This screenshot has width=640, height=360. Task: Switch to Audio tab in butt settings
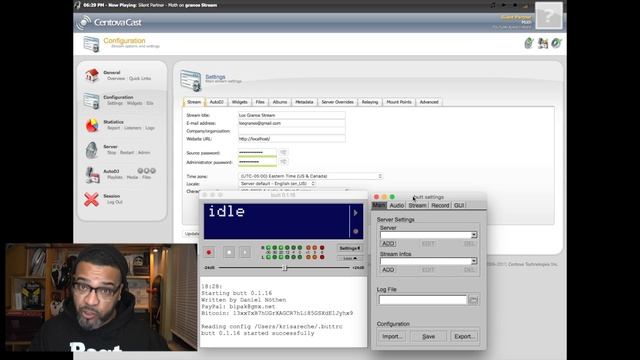[x=396, y=205]
